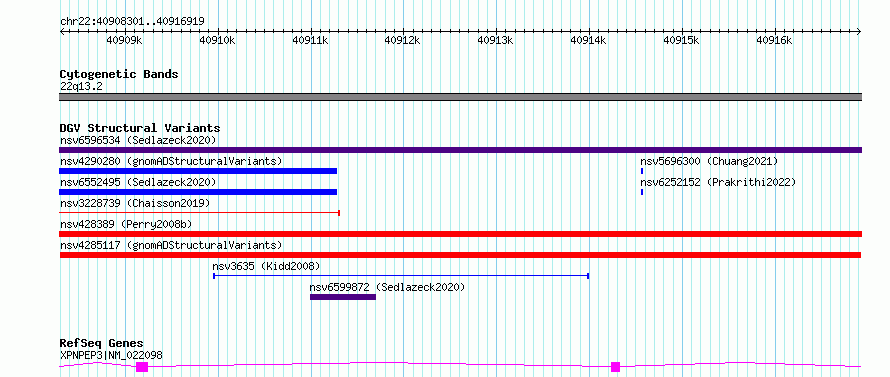Open the Cytogenetic Bands track title
Image resolution: width=890 pixels, height=377 pixels.
[x=119, y=74]
